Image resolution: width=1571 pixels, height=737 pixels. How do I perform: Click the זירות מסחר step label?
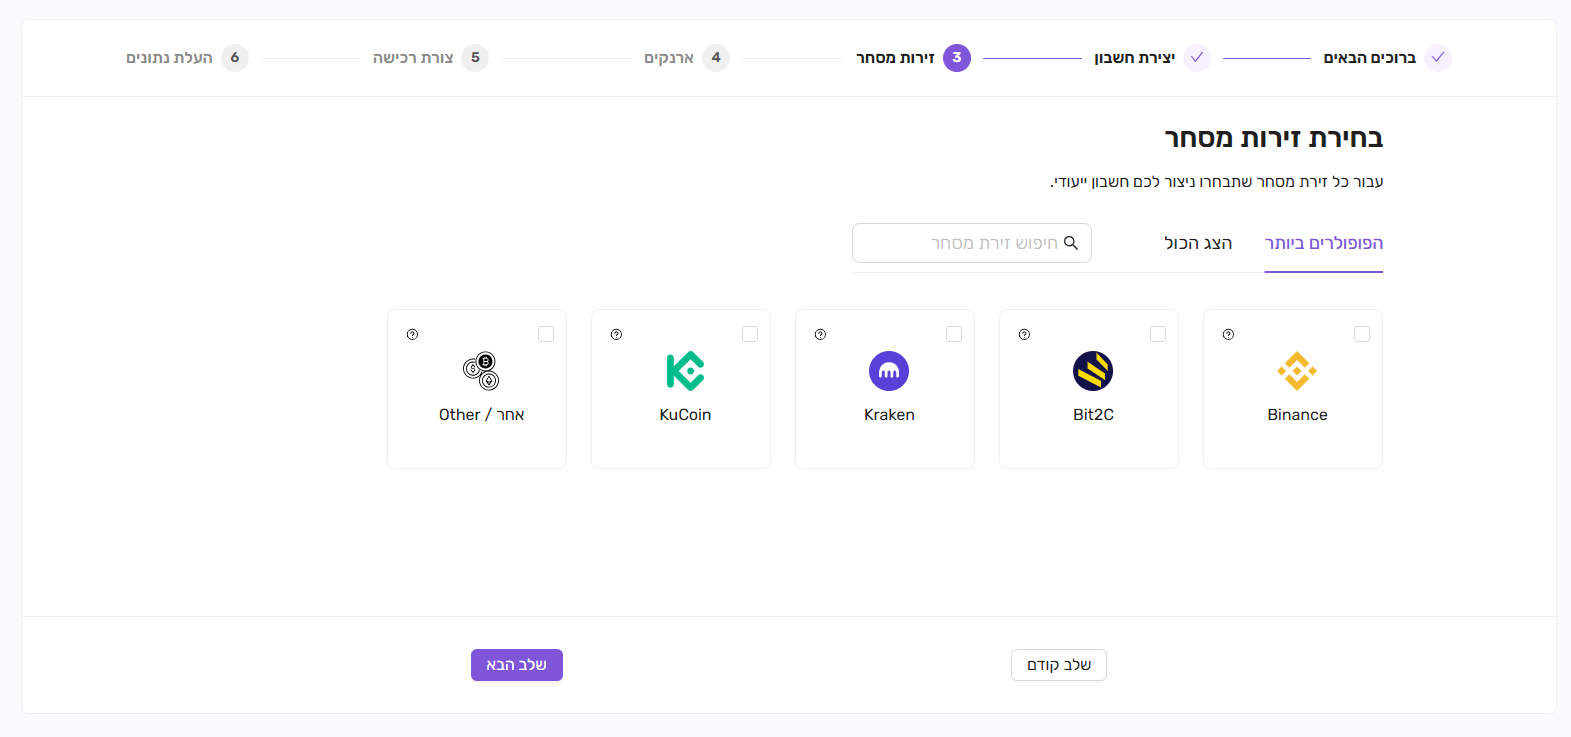point(895,58)
